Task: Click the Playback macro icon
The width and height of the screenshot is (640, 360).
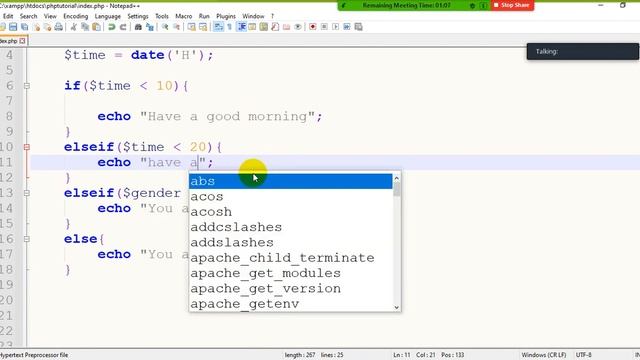Action: 336,27
